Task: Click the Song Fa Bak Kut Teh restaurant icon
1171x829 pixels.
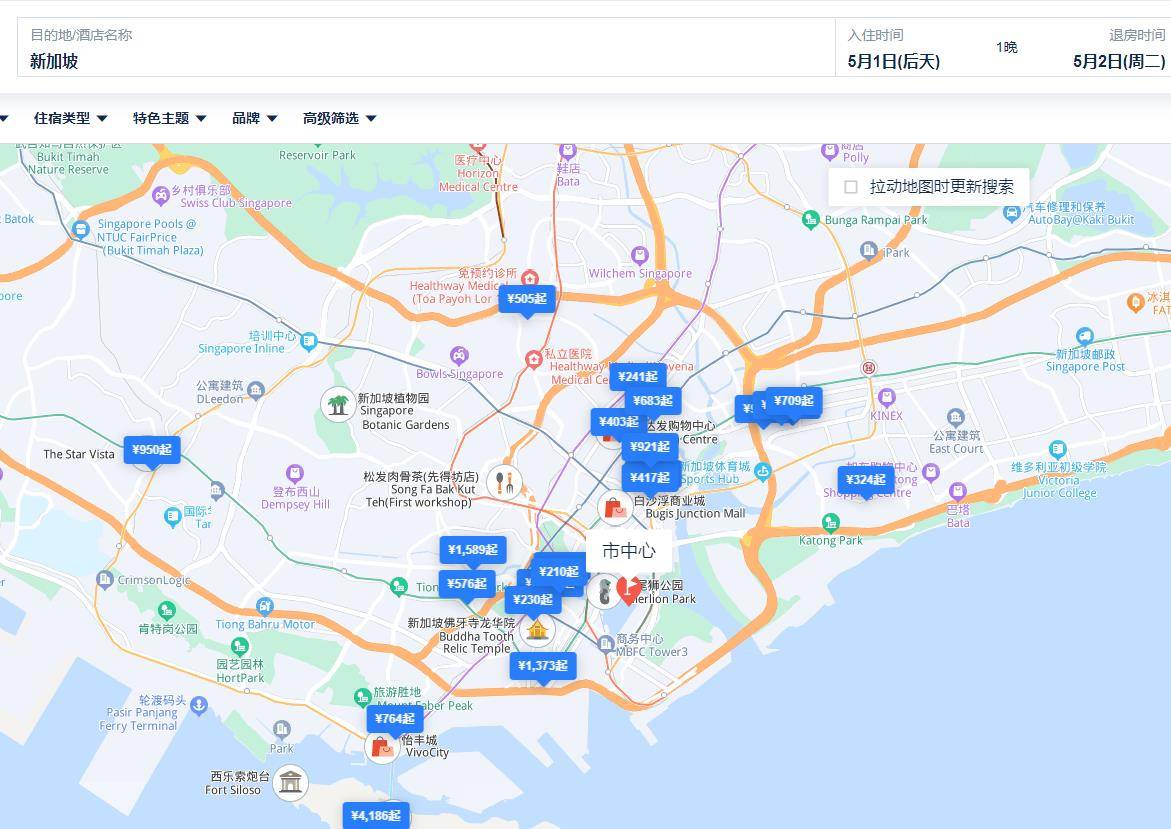Action: click(x=504, y=483)
